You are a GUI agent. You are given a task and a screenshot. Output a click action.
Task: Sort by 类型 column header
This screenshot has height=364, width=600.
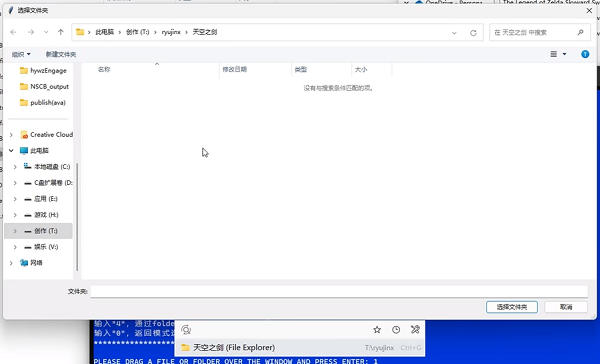301,69
